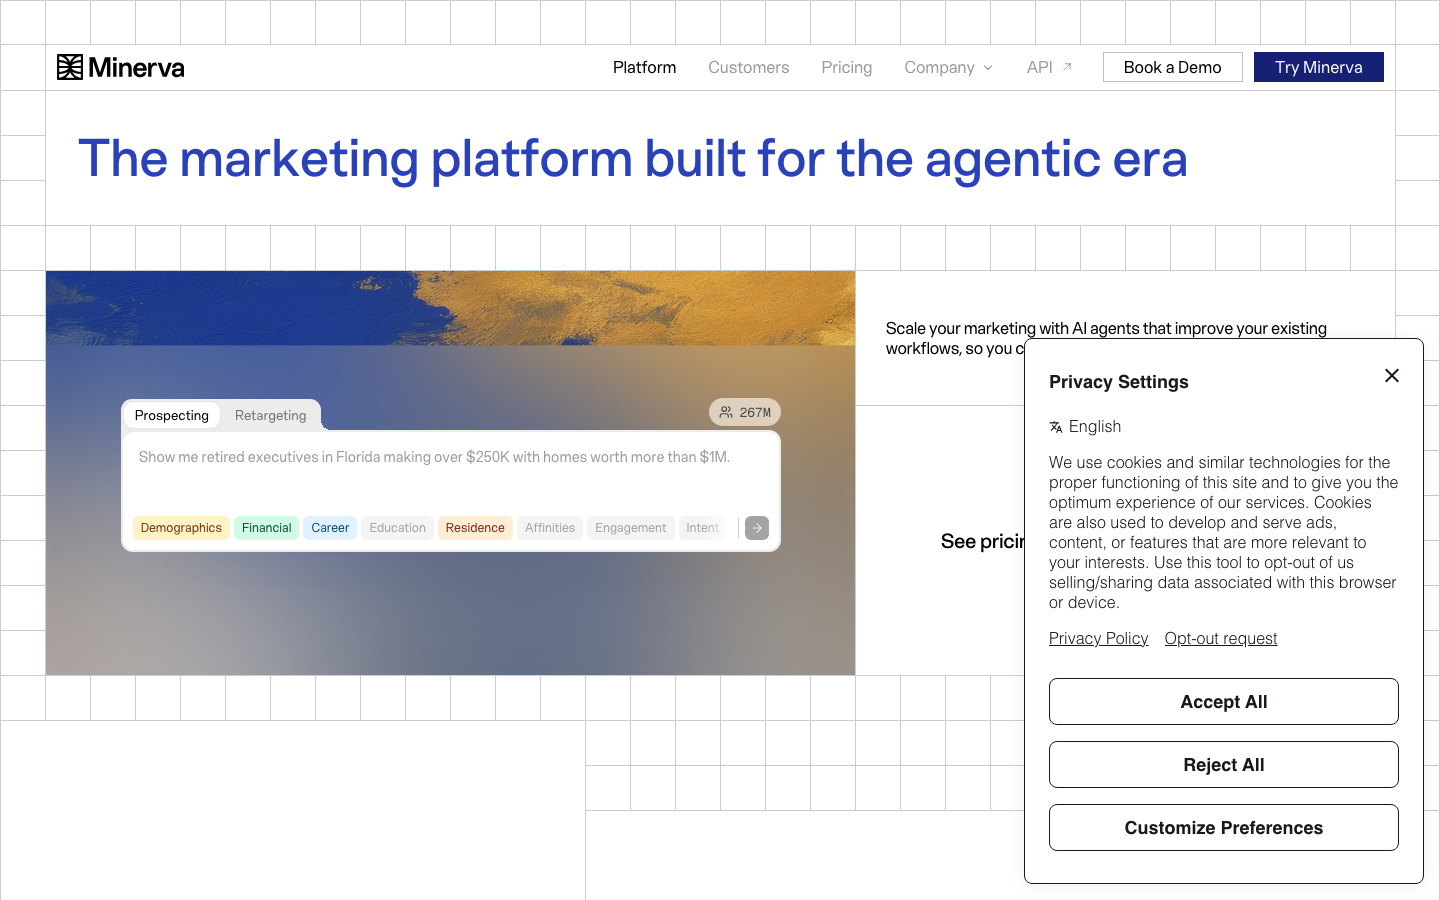
Task: Switch to the Retargeting tab
Action: point(270,415)
